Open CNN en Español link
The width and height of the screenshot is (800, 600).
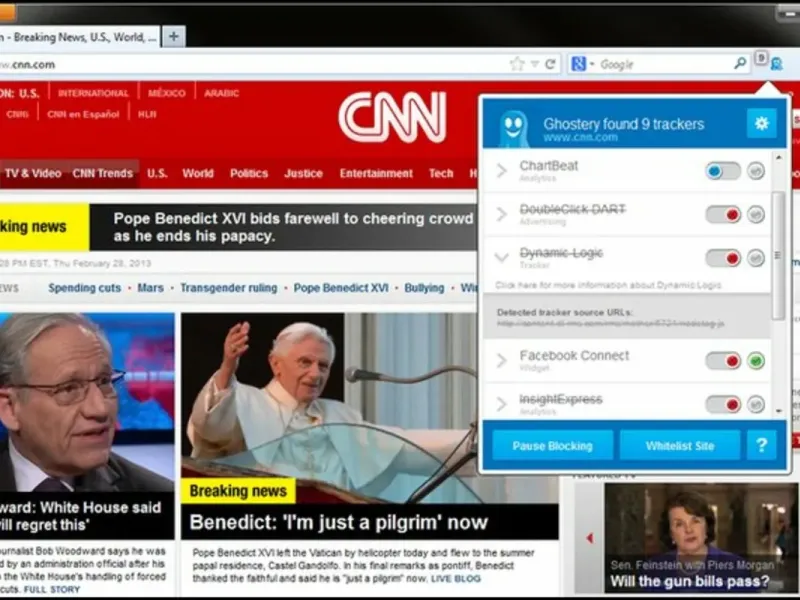(83, 114)
